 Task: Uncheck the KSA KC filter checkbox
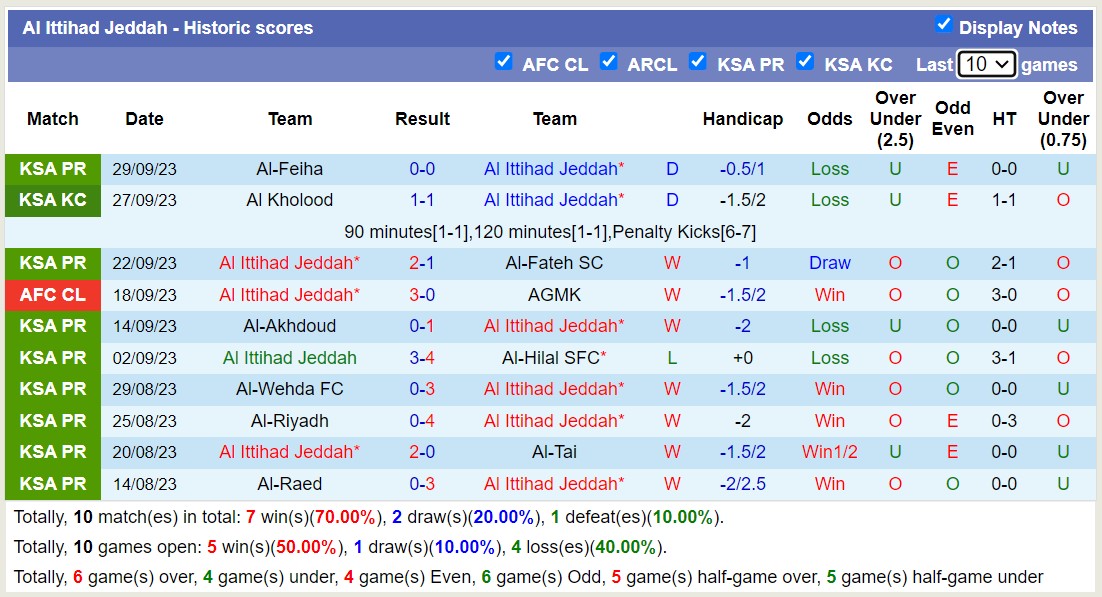(805, 62)
